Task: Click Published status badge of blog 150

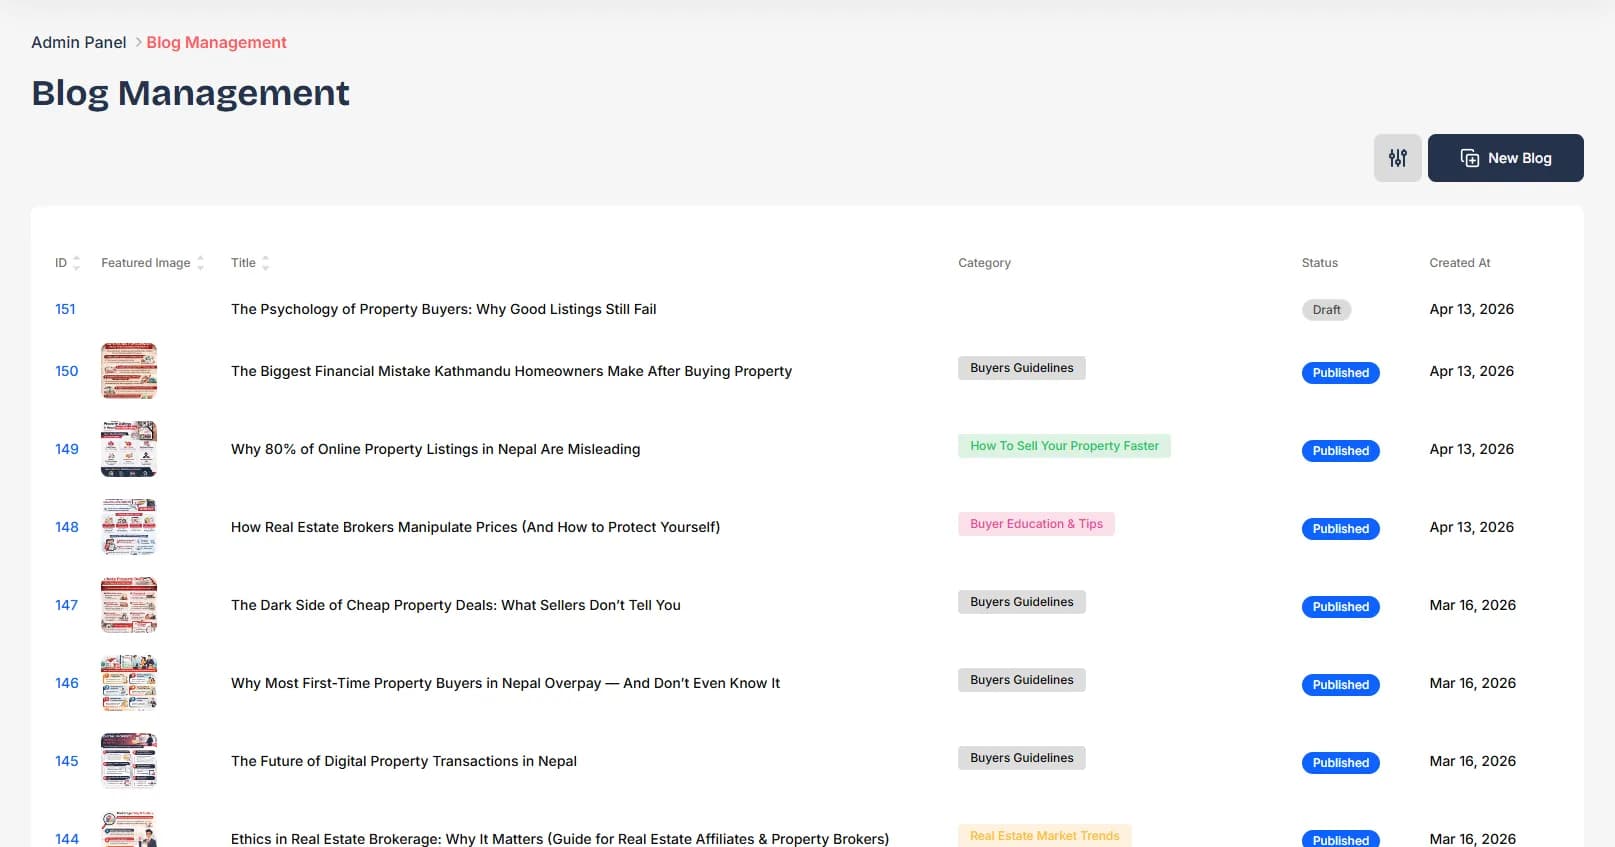Action: (1340, 373)
